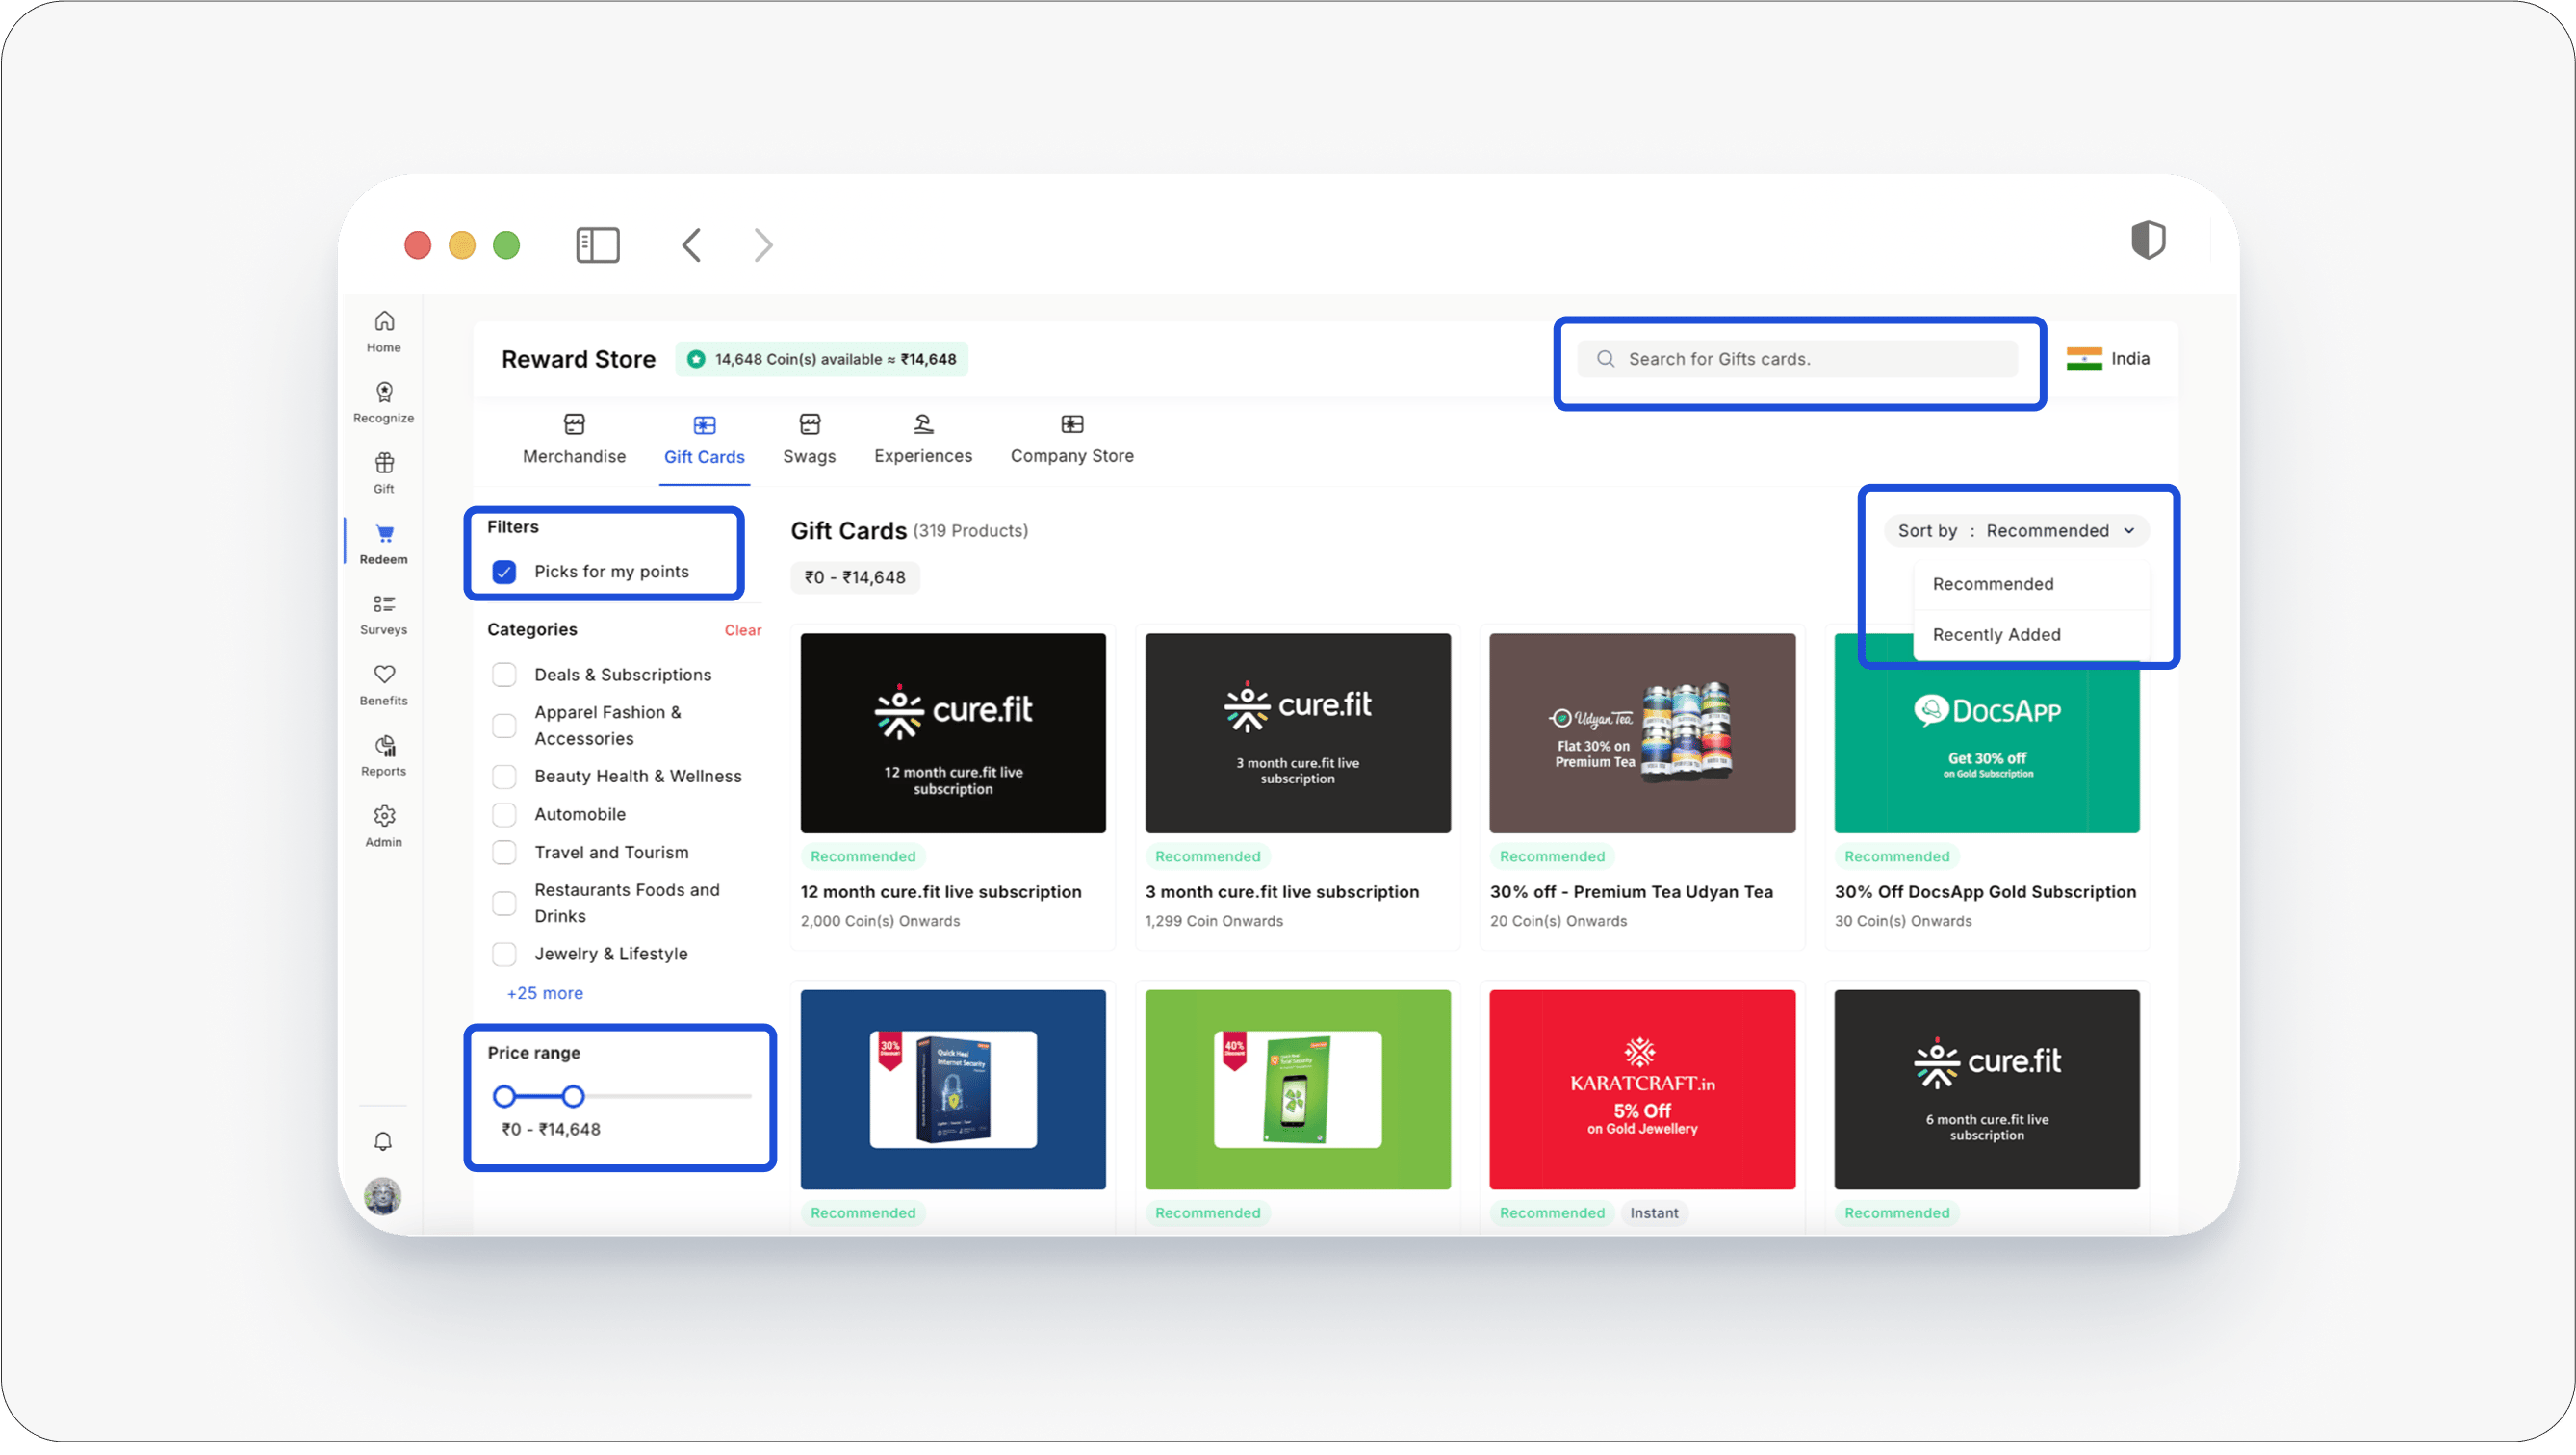Open 3 month cure.fit live subscription title

(x=1281, y=892)
